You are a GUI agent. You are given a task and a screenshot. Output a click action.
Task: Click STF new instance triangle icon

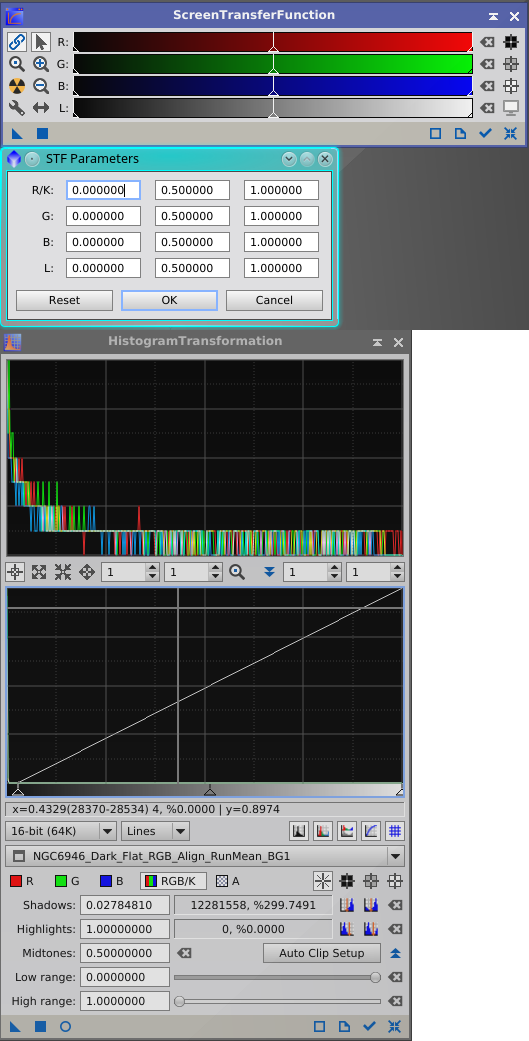tap(17, 133)
